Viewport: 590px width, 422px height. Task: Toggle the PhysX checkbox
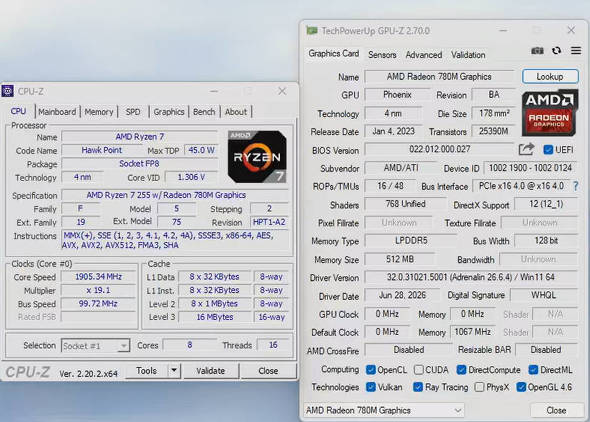tap(479, 387)
